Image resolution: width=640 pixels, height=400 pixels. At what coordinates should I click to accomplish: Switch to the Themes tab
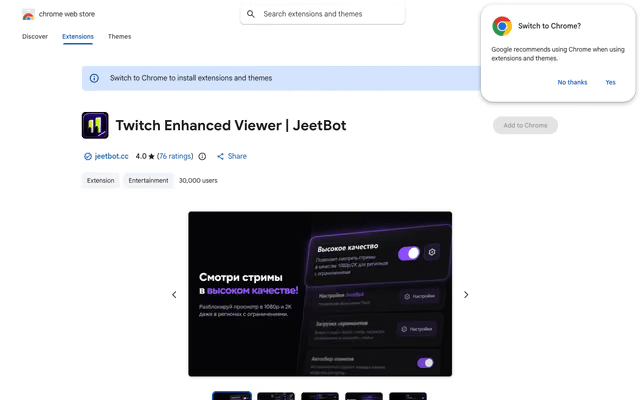pos(119,36)
